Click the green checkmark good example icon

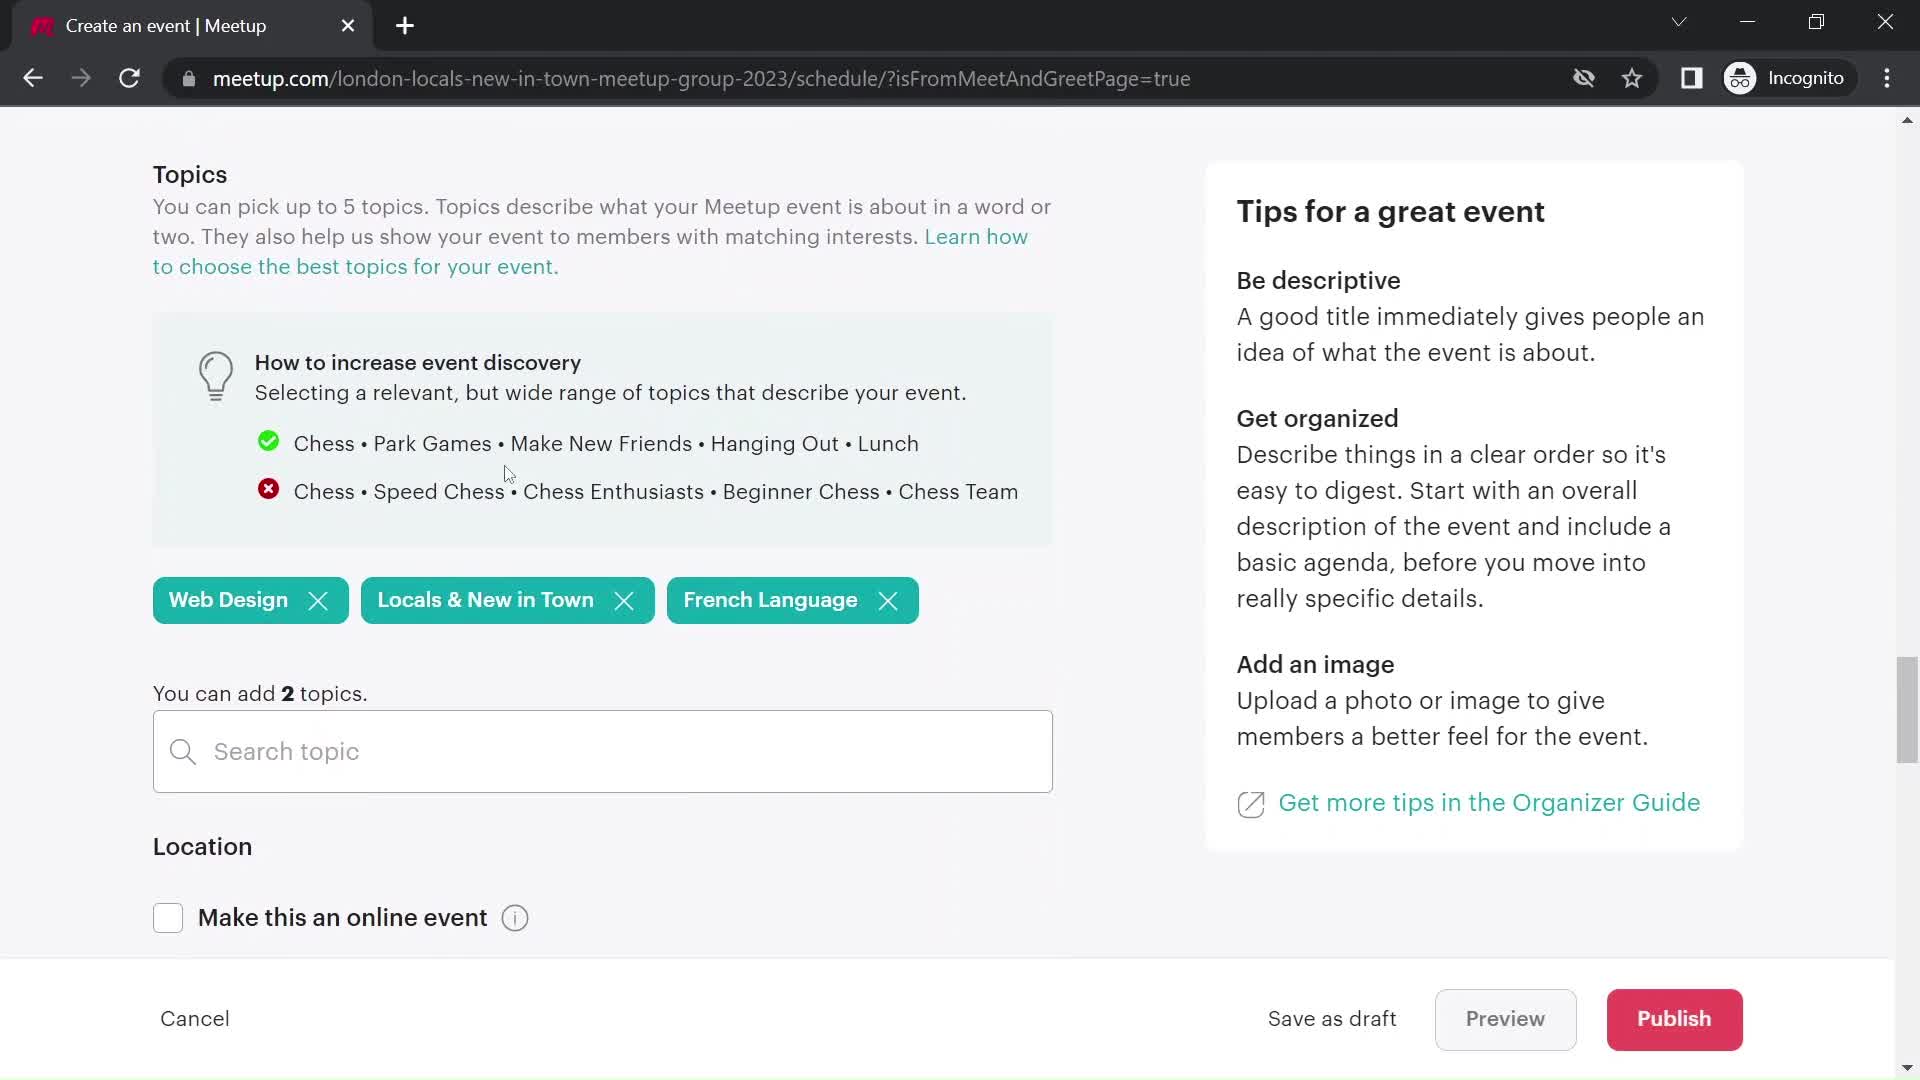[x=268, y=442]
